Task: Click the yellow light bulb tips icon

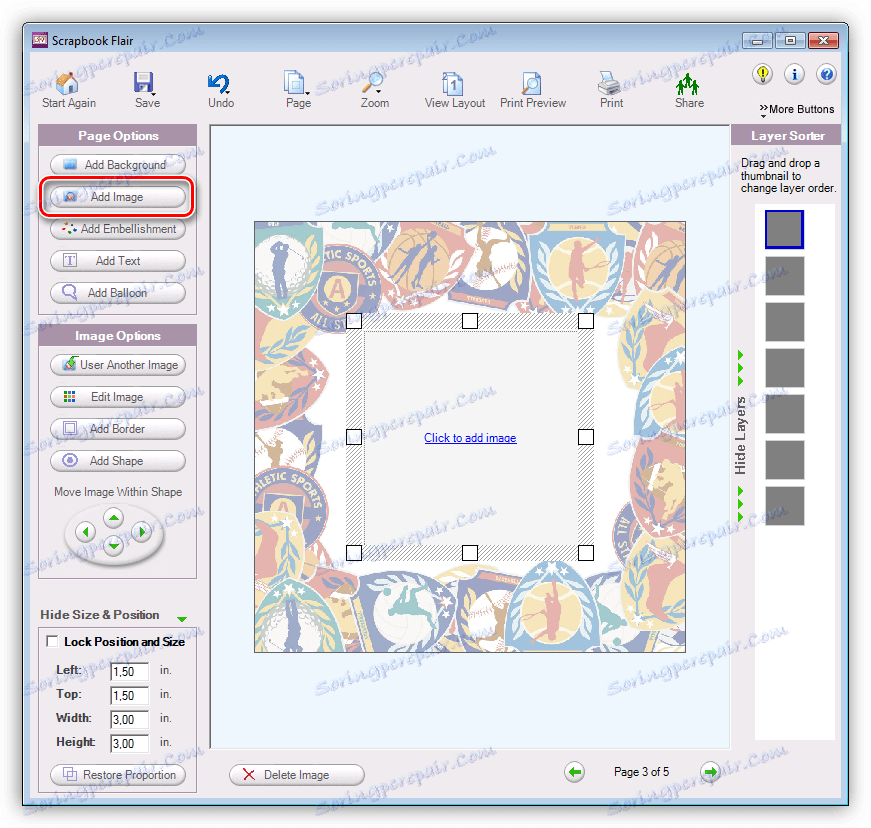Action: click(x=763, y=74)
